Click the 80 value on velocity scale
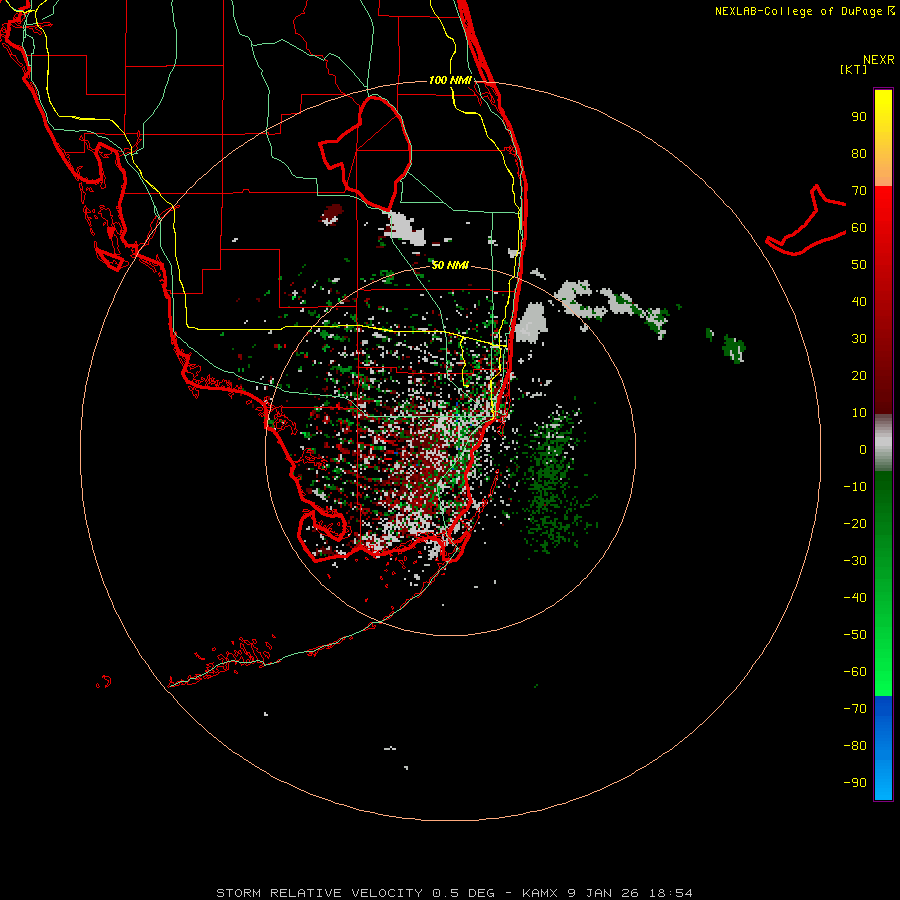The image size is (900, 900). click(859, 154)
